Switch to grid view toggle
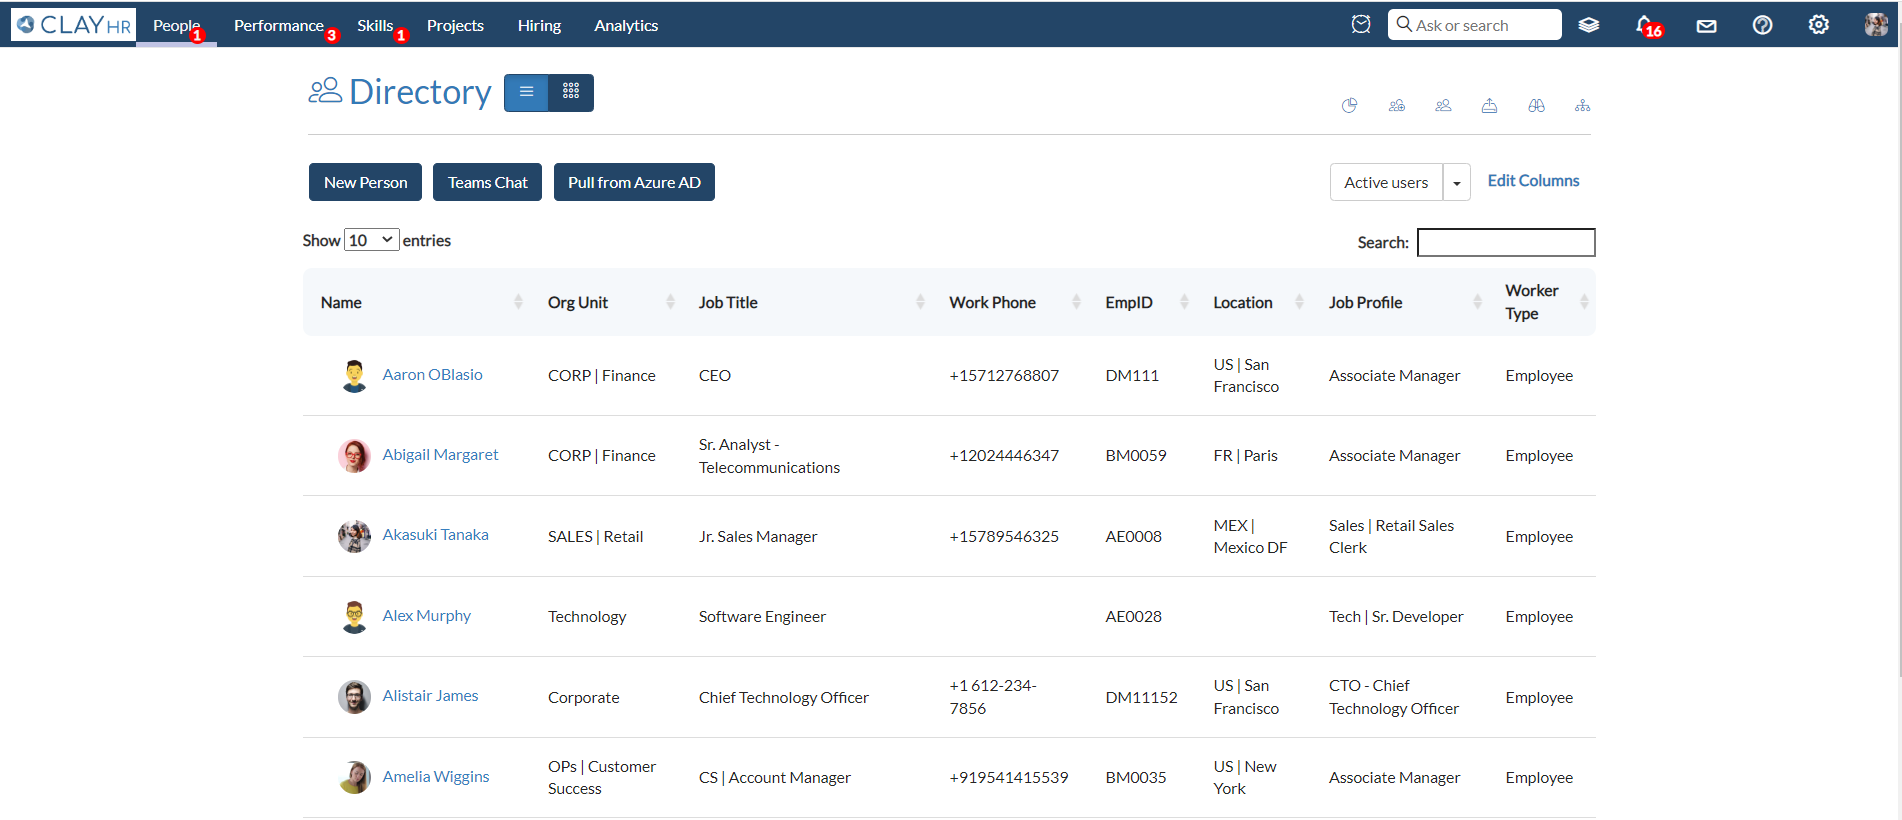 571,92
